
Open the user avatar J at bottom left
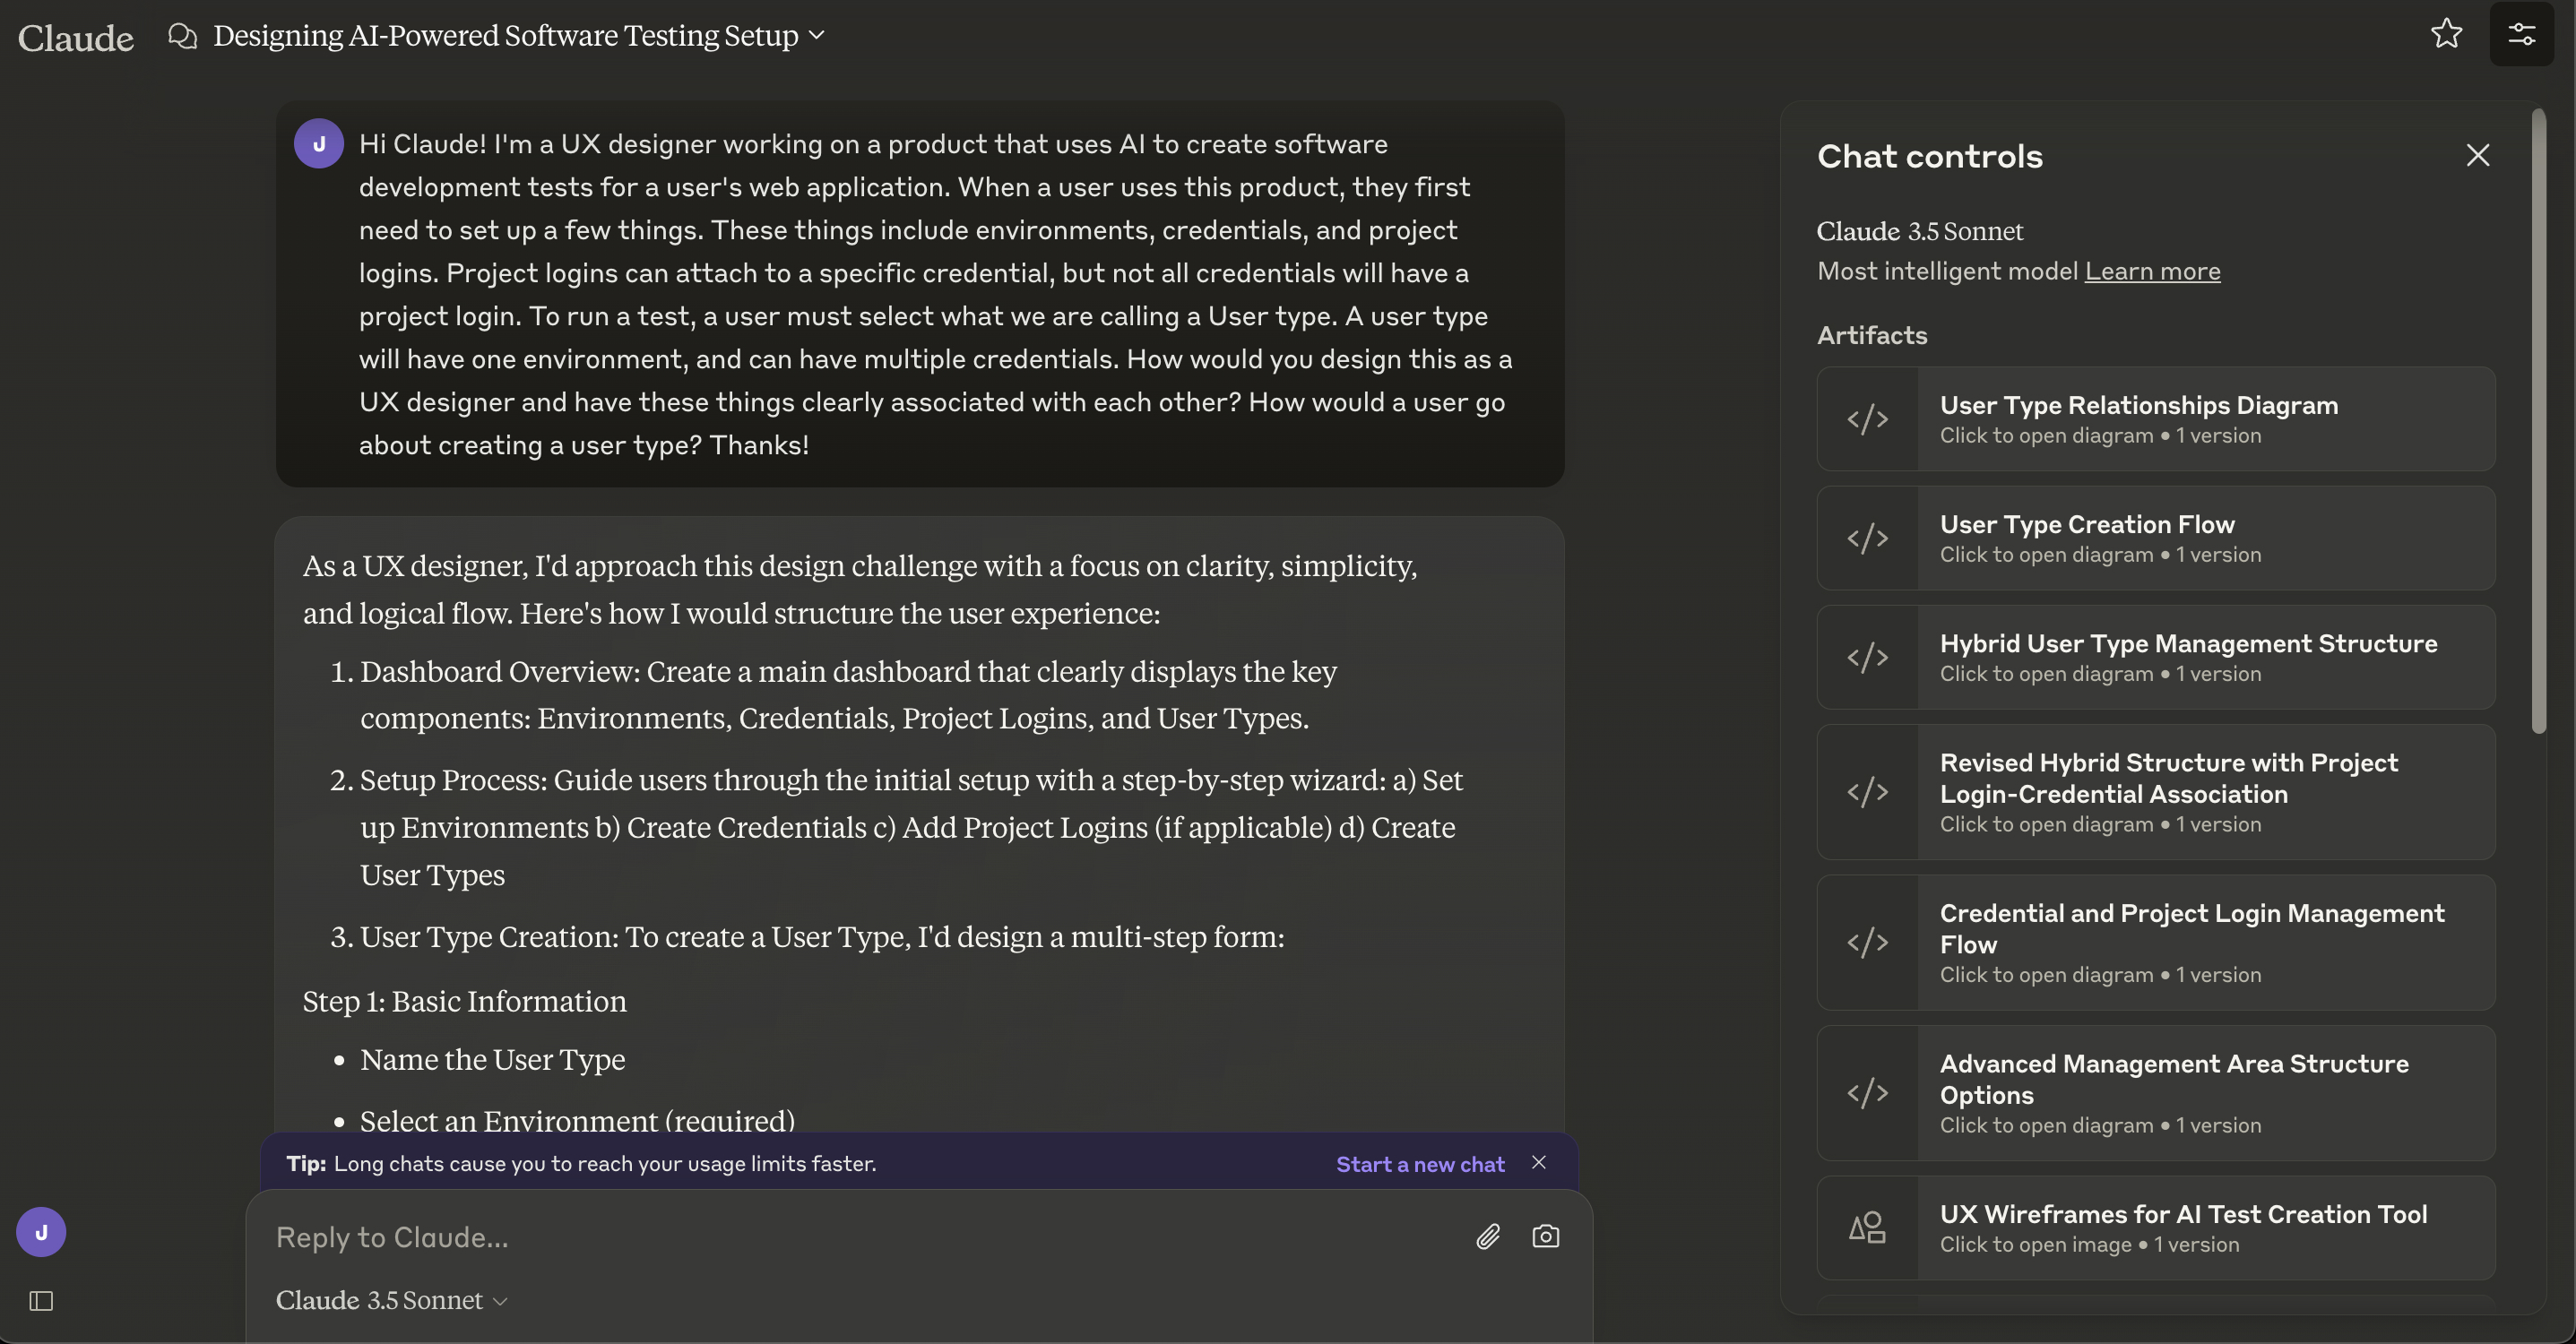click(41, 1232)
